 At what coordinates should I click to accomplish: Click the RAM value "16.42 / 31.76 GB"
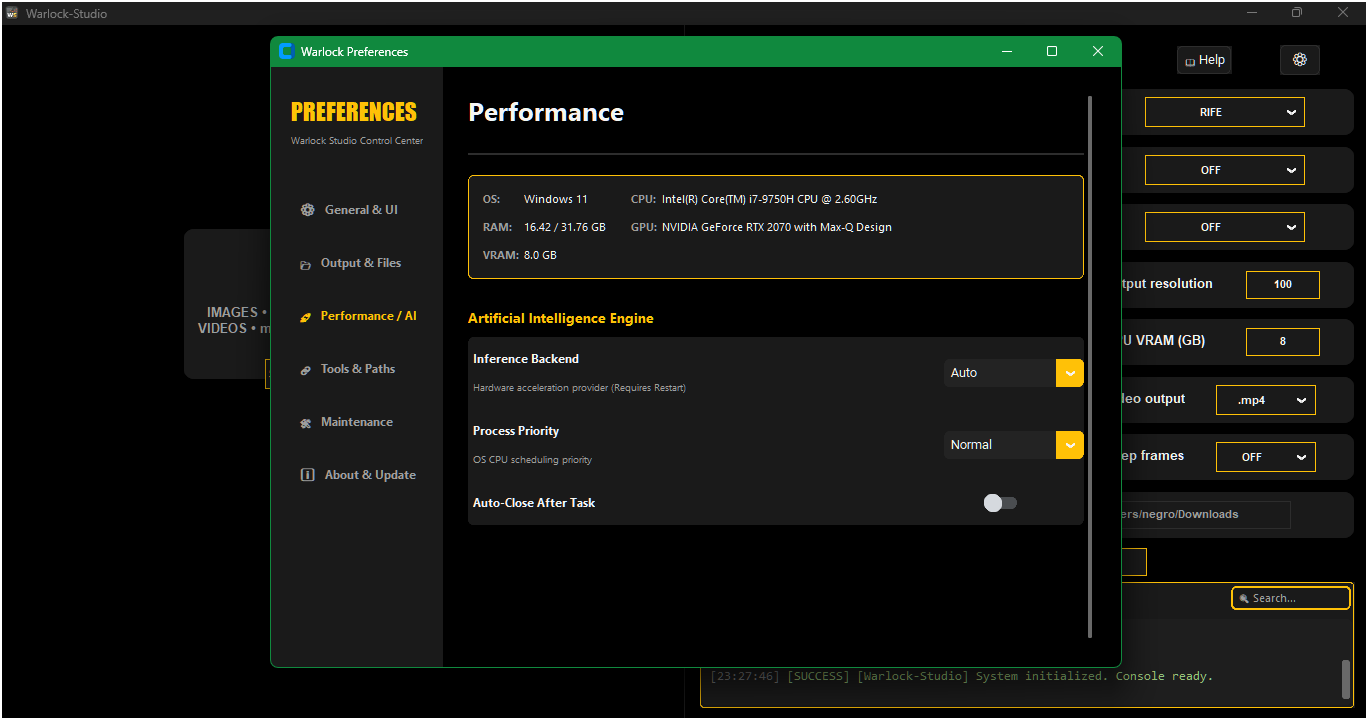coord(565,227)
